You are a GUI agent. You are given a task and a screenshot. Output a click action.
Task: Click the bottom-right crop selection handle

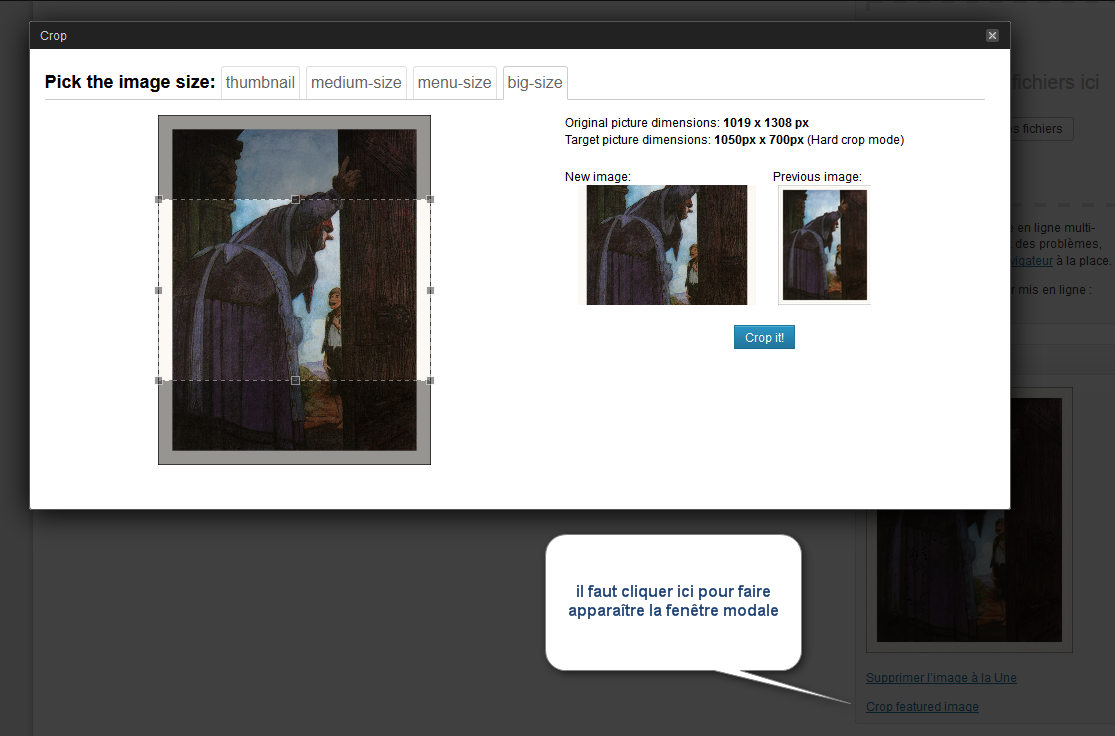click(x=430, y=380)
